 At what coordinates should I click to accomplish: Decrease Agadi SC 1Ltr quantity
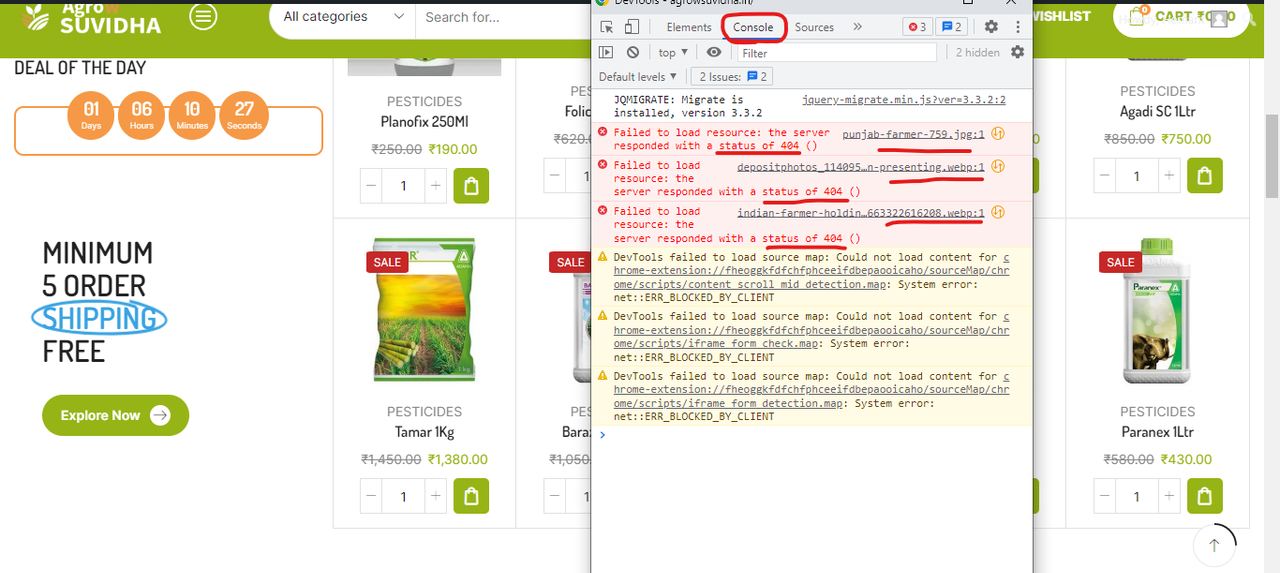tap(1105, 176)
